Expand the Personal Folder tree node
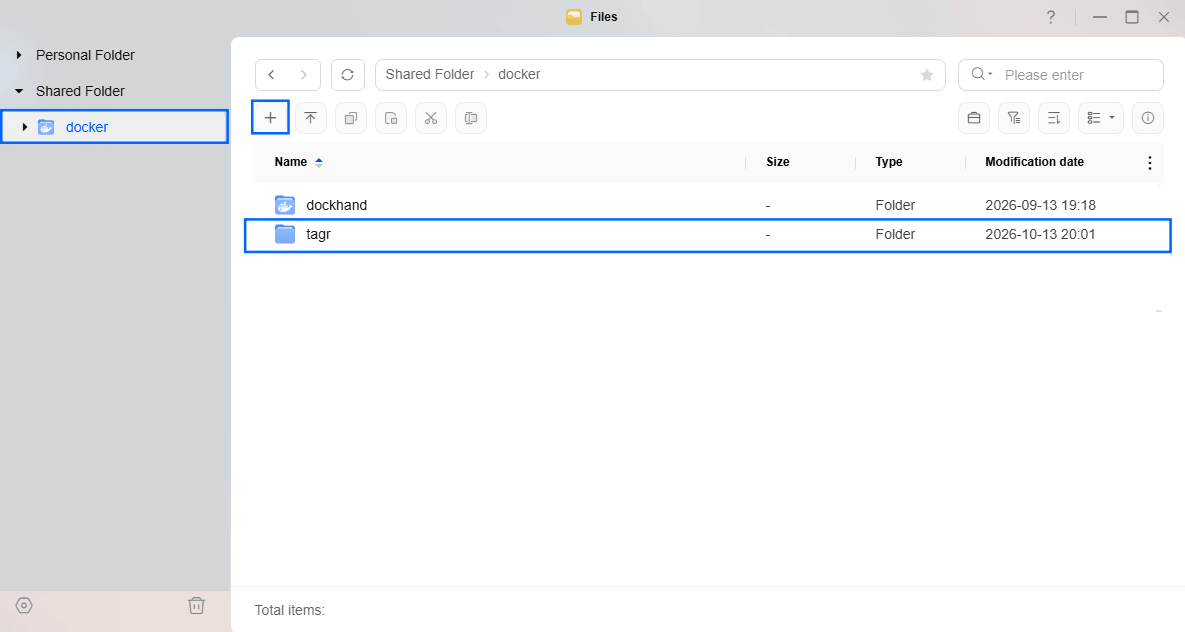 click(19, 55)
